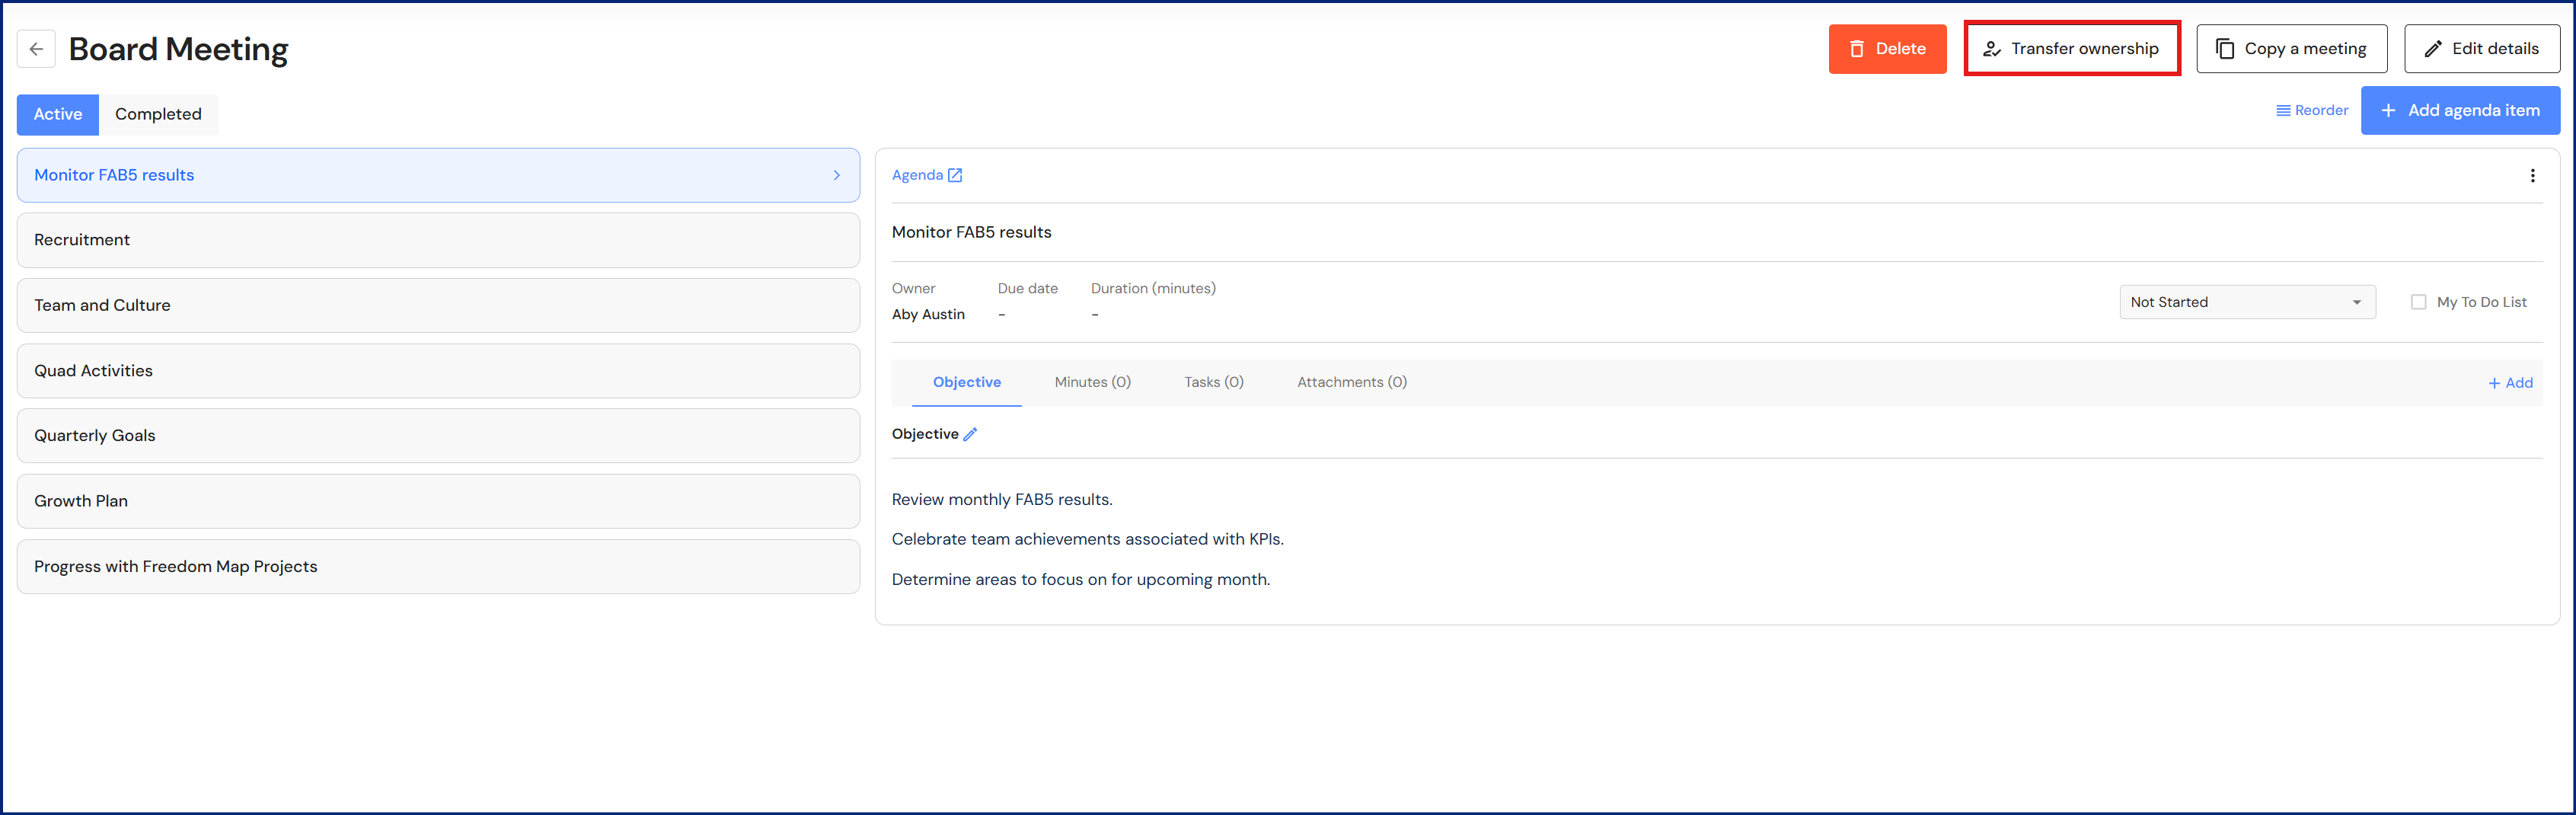Open the Agenda external link icon
The image size is (2576, 815).
click(955, 175)
